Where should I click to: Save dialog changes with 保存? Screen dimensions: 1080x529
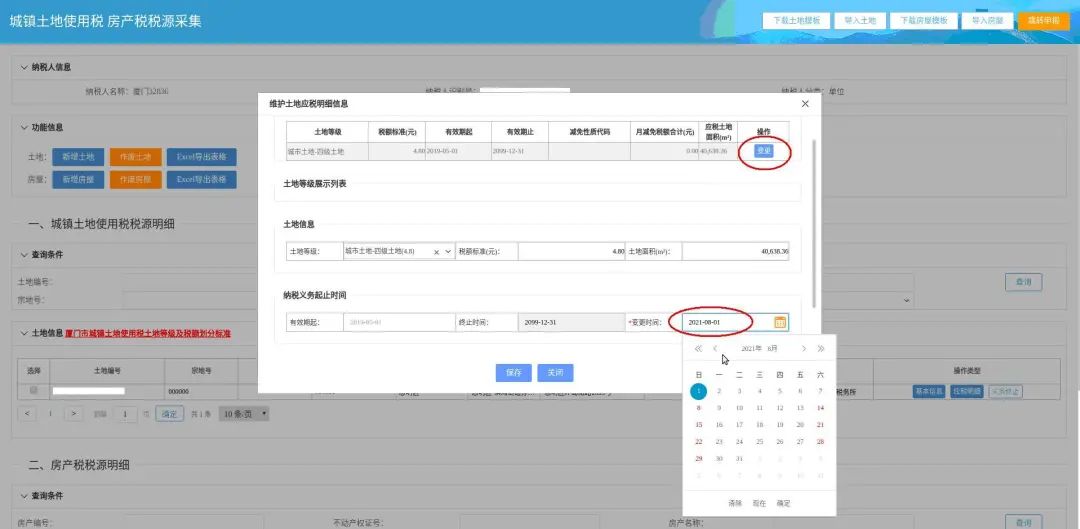tap(514, 373)
